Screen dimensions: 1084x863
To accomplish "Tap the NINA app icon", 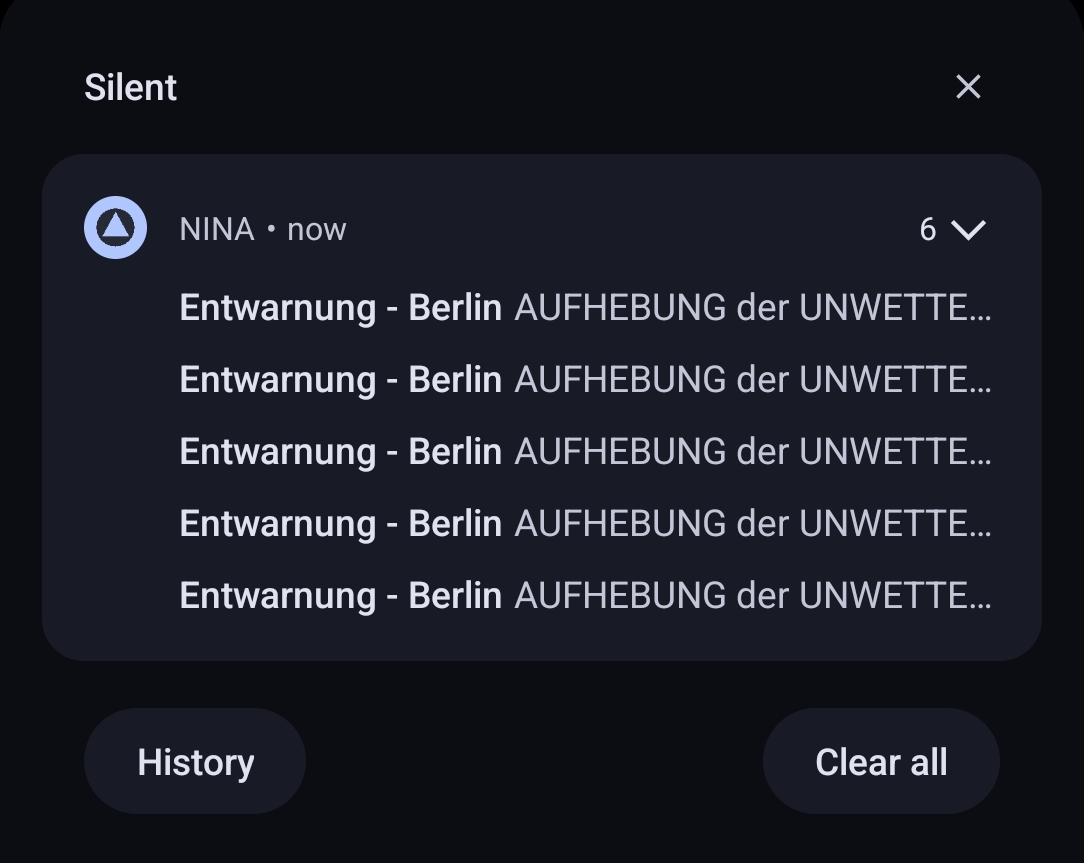I will coord(116,228).
